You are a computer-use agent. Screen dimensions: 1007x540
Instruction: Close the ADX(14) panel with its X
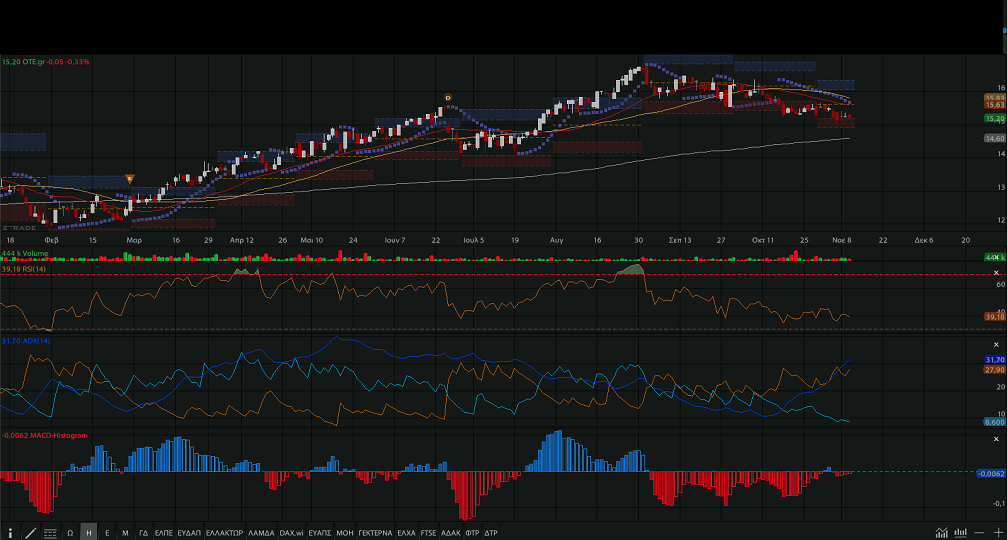pyautogui.click(x=997, y=345)
